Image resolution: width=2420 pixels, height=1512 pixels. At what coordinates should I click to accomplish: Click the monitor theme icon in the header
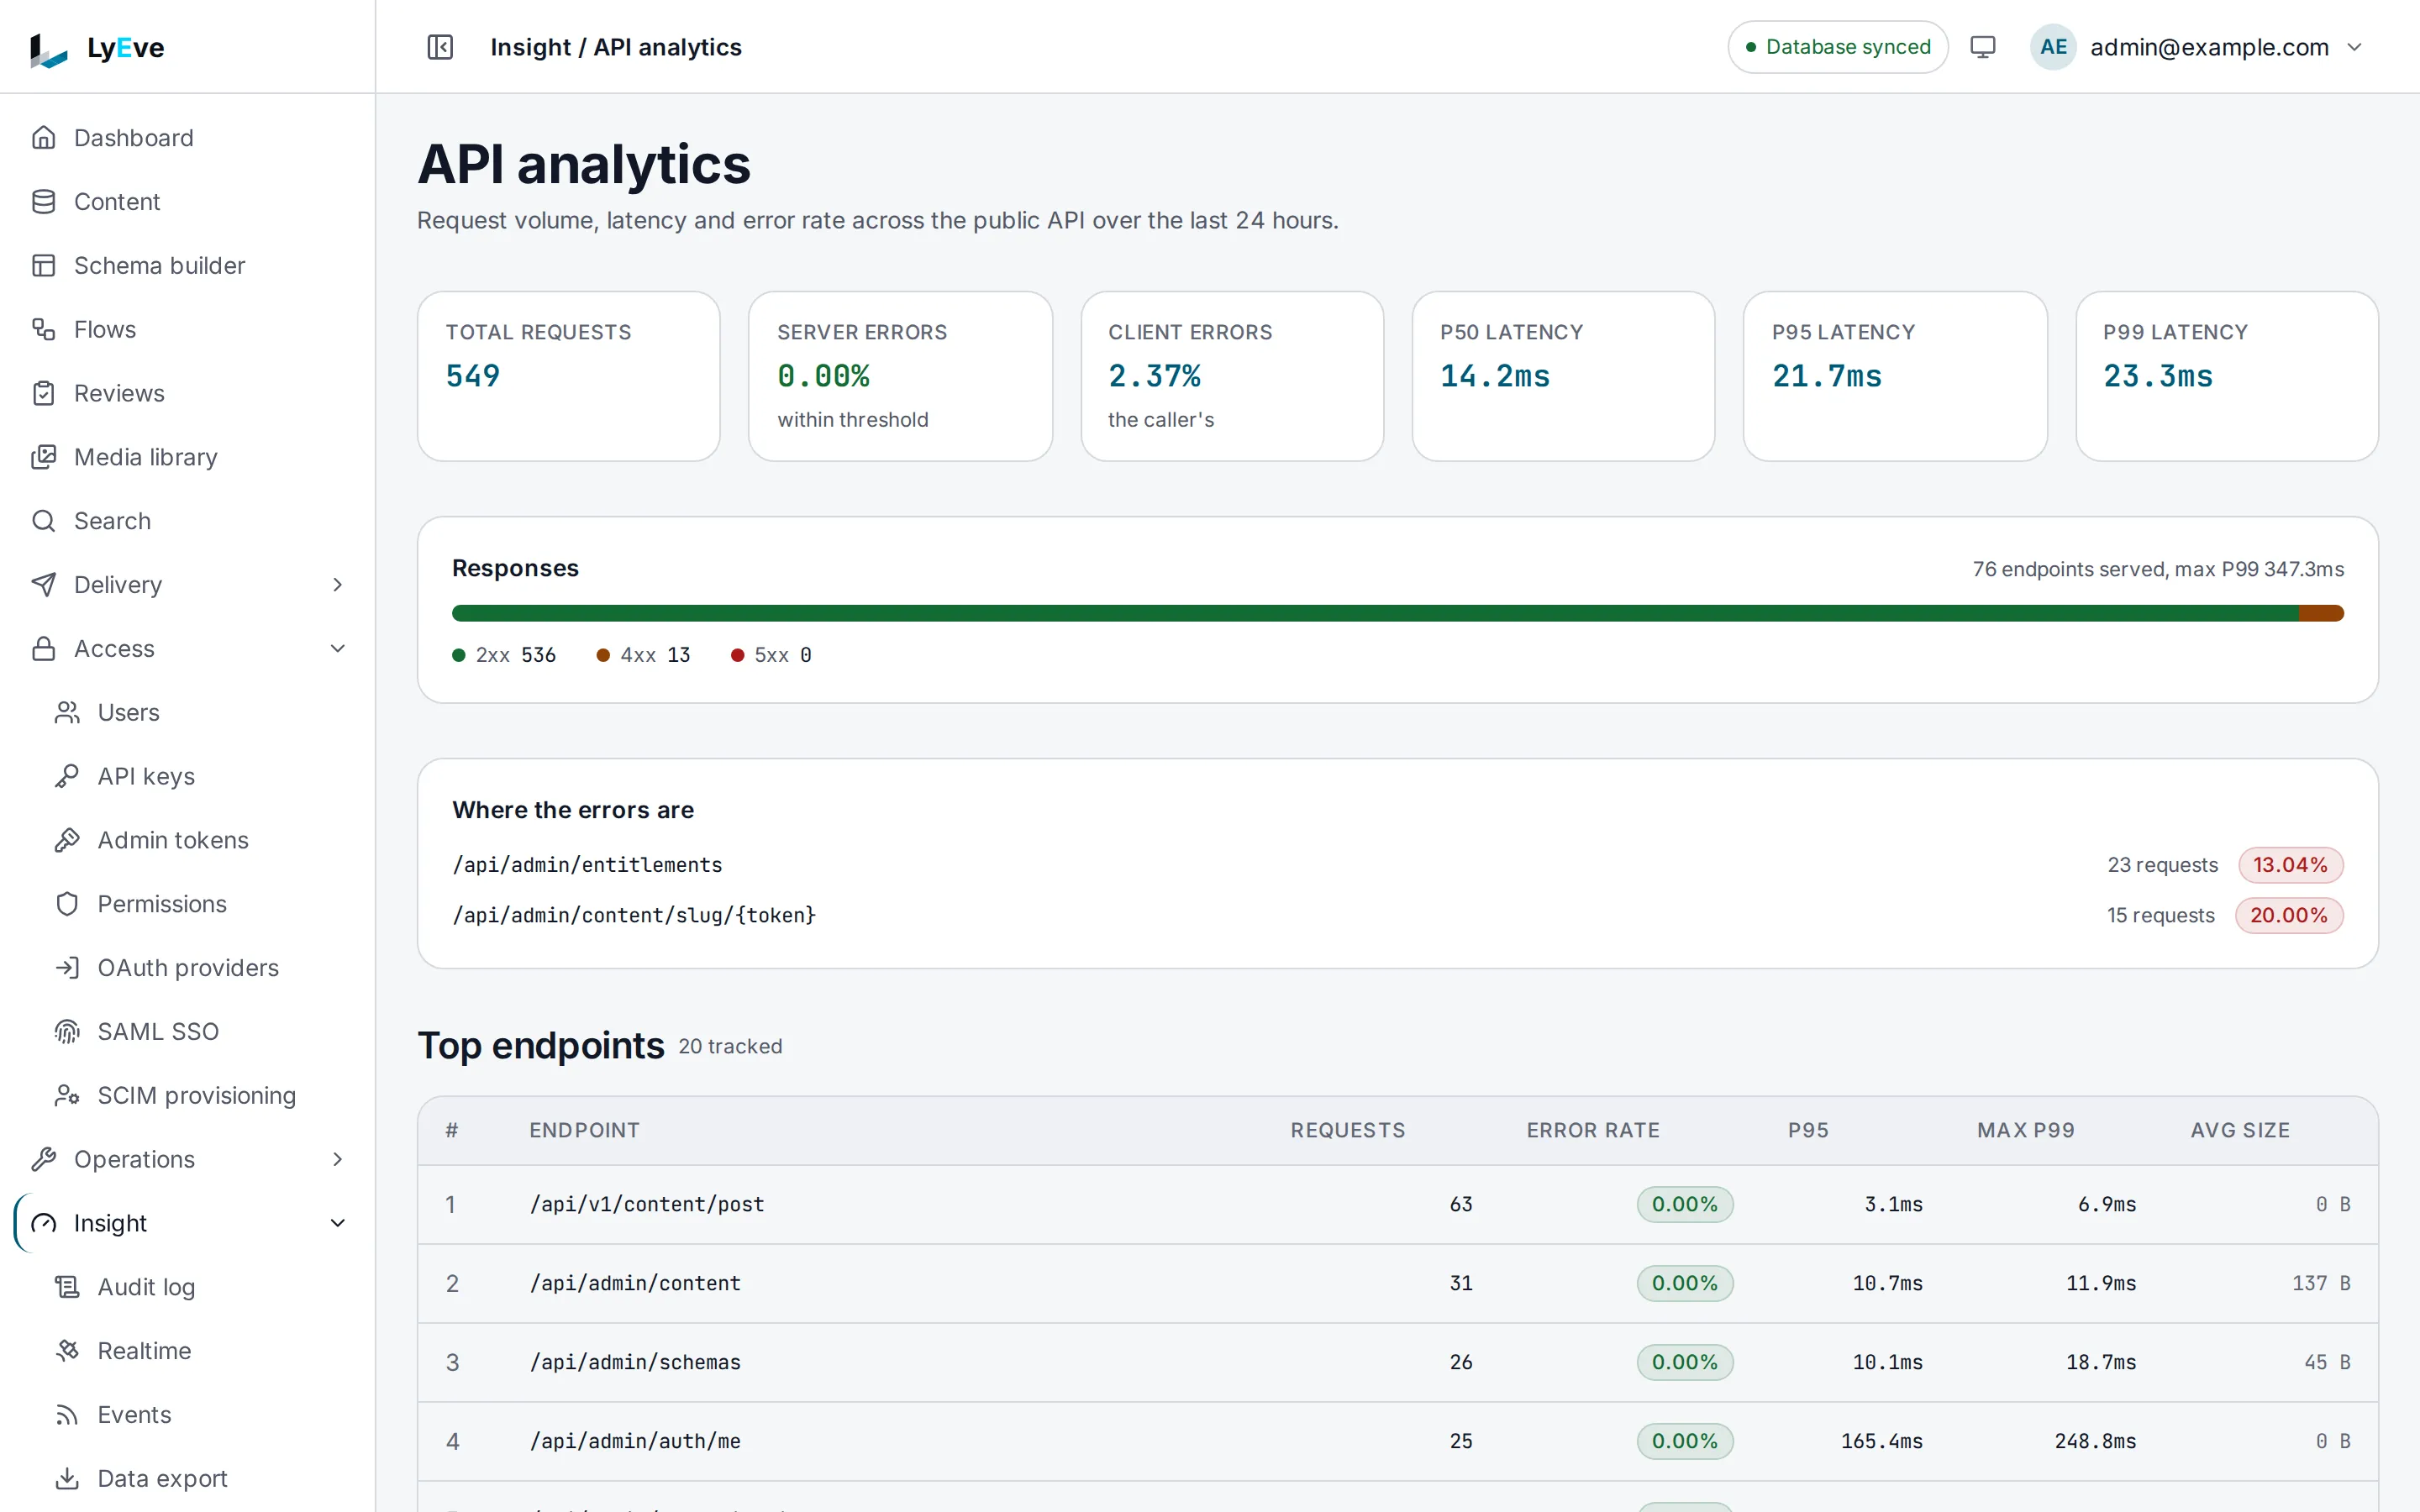click(x=1982, y=47)
